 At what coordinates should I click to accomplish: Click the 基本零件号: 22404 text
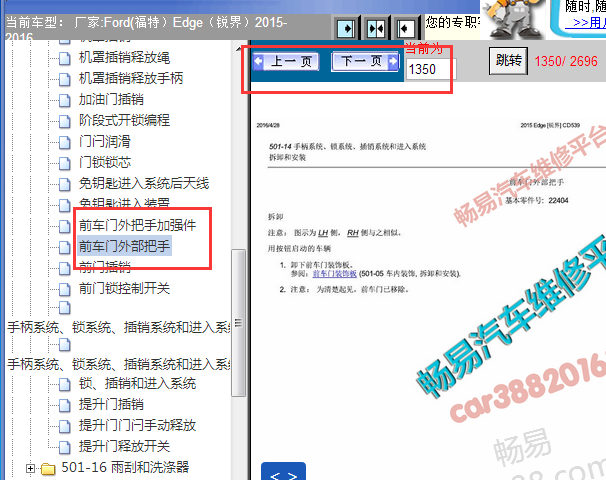(537, 200)
